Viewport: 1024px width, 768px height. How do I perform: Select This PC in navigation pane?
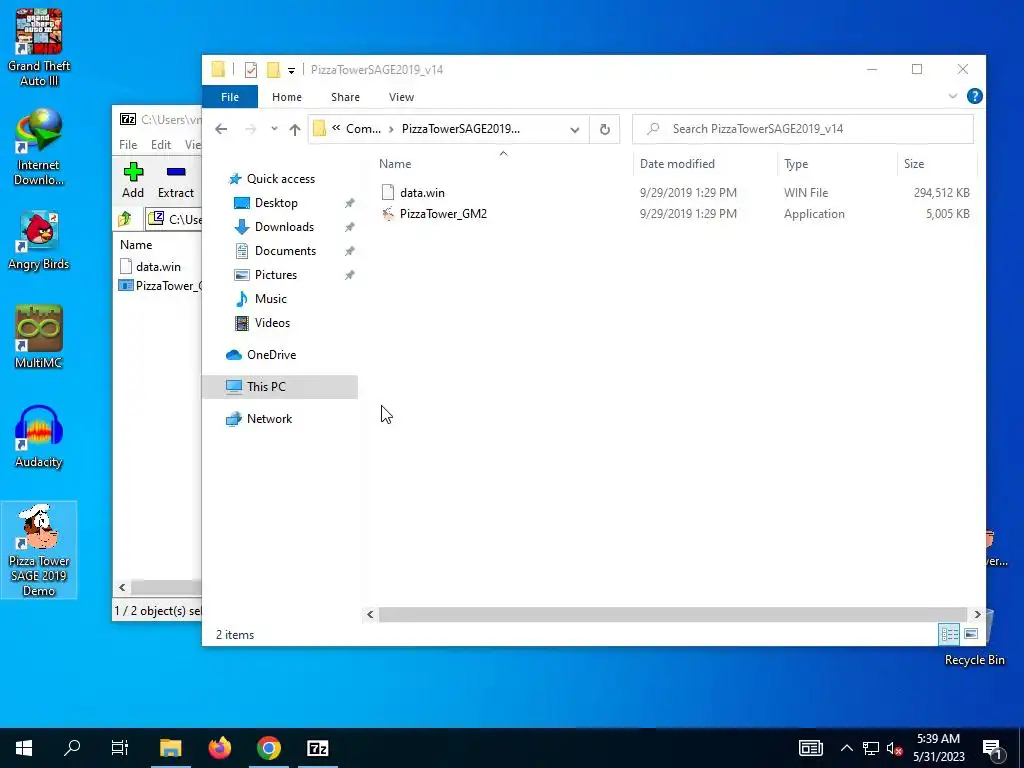[x=280, y=387]
